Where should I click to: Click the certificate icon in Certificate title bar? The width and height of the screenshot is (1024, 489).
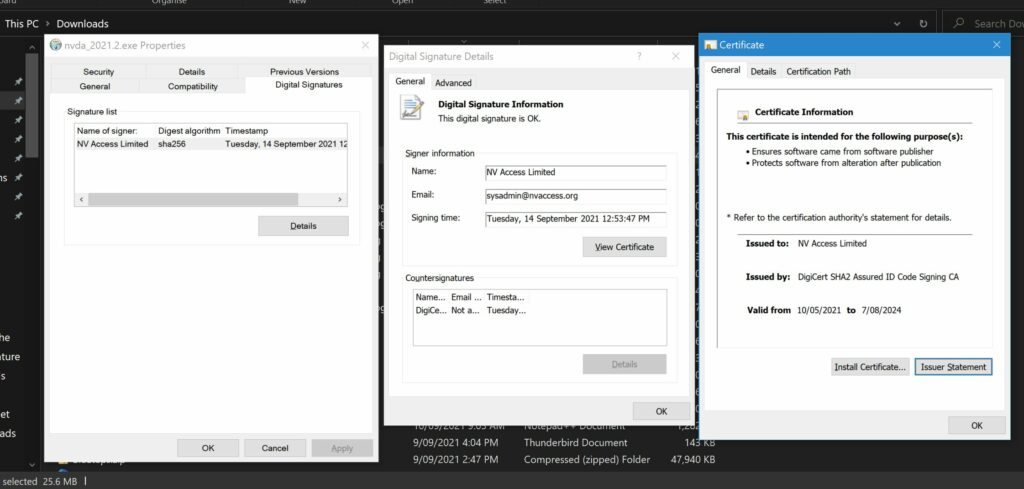coord(711,45)
